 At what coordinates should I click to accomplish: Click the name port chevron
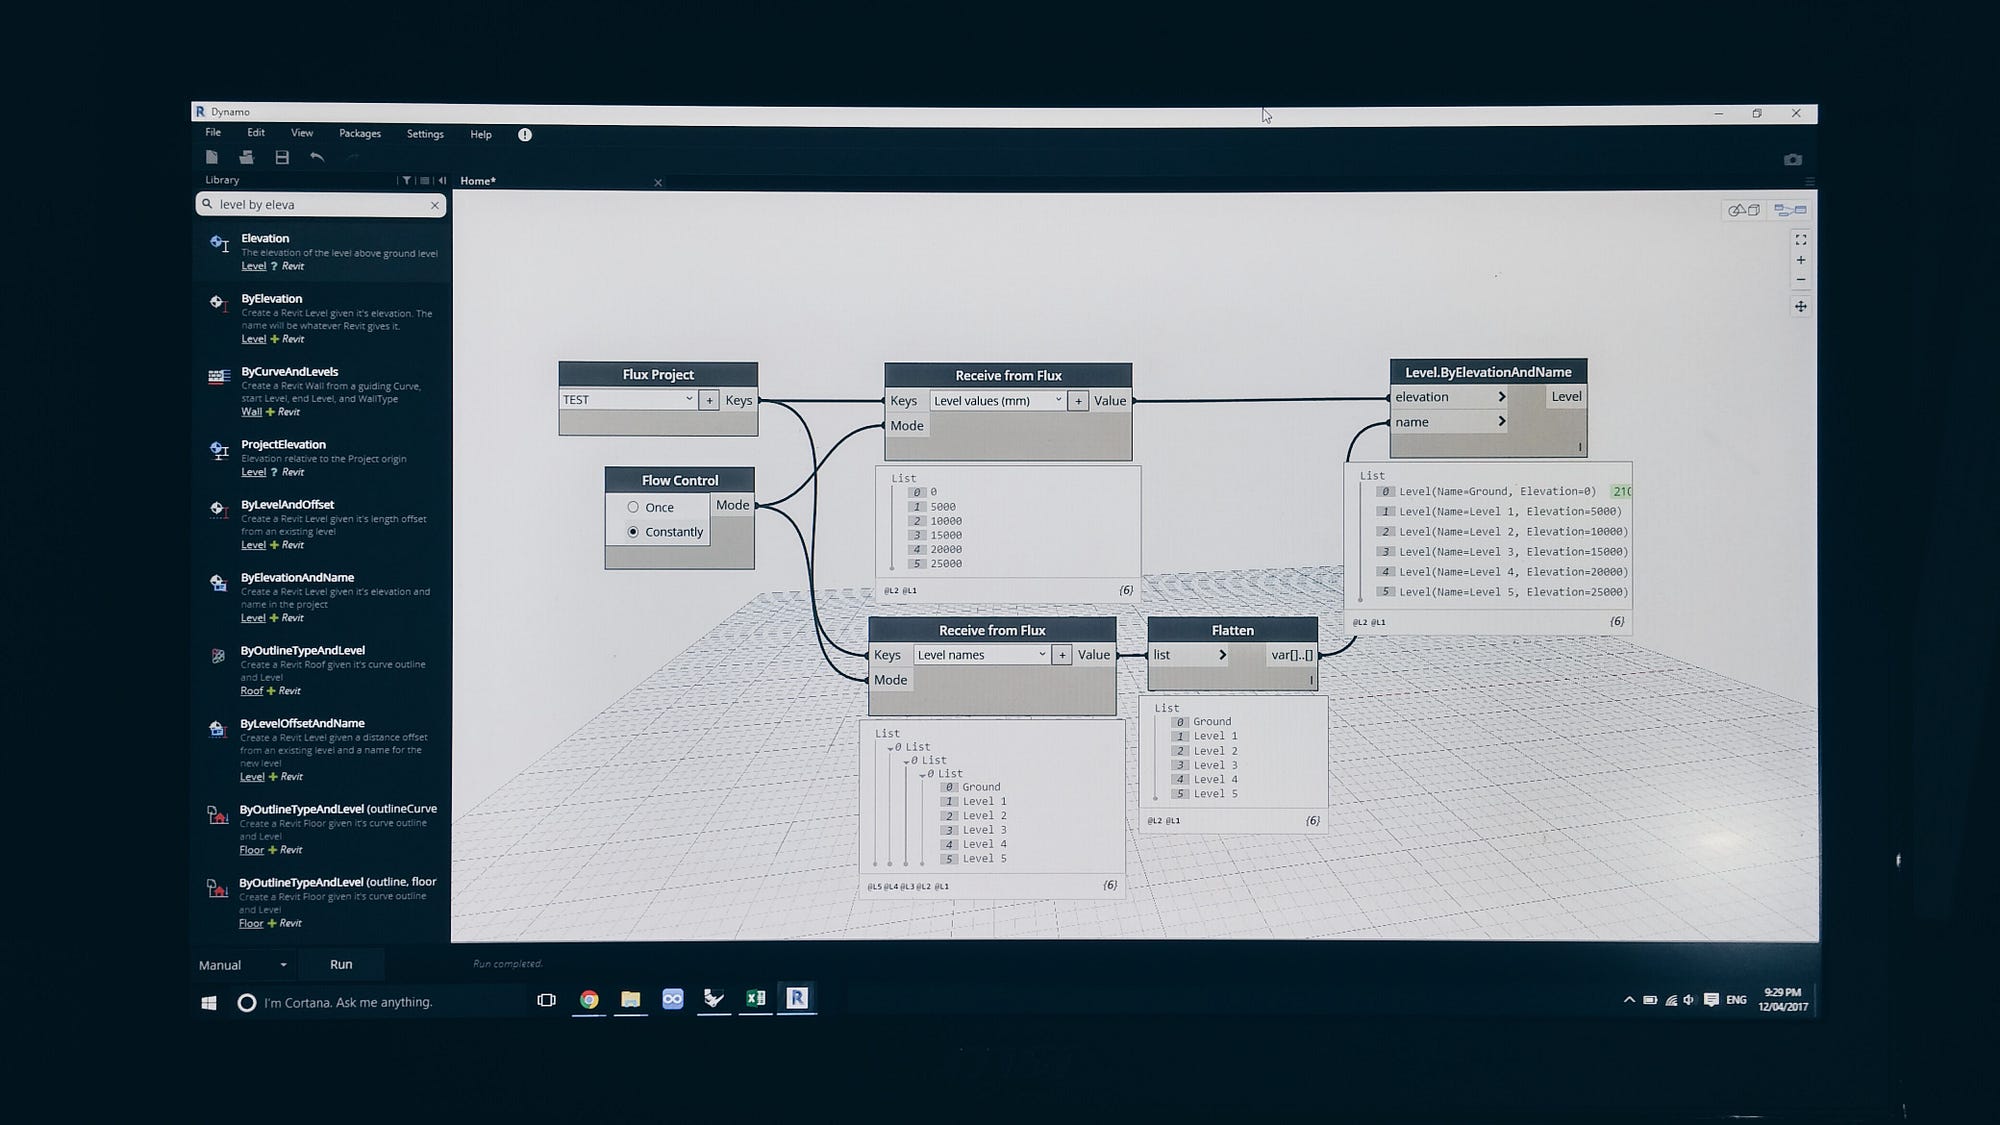(1501, 422)
